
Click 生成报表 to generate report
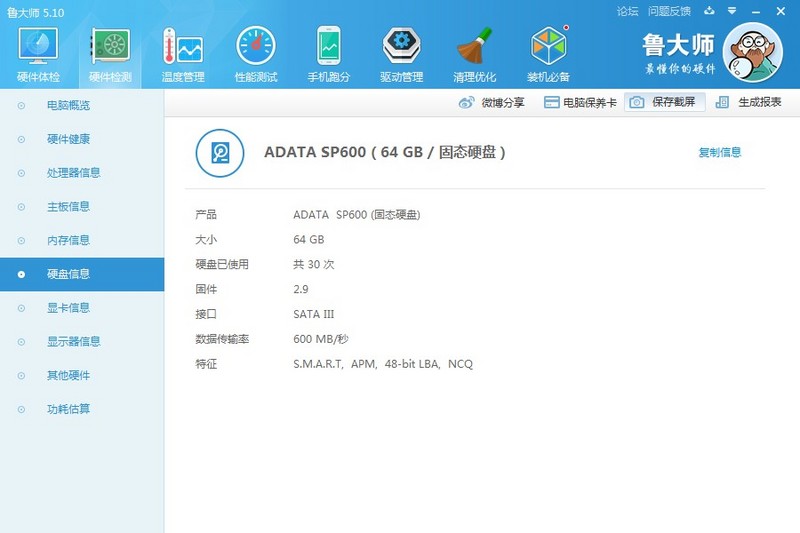click(748, 102)
